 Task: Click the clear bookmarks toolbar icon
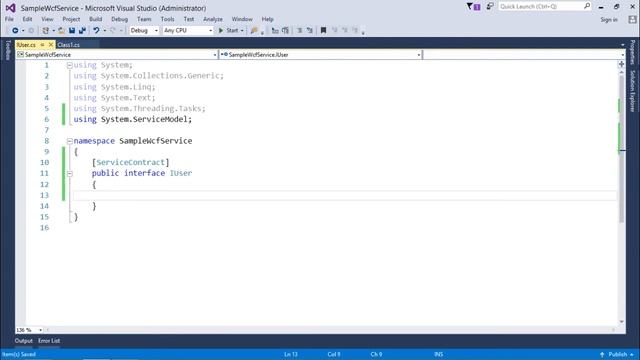pyautogui.click(x=355, y=31)
